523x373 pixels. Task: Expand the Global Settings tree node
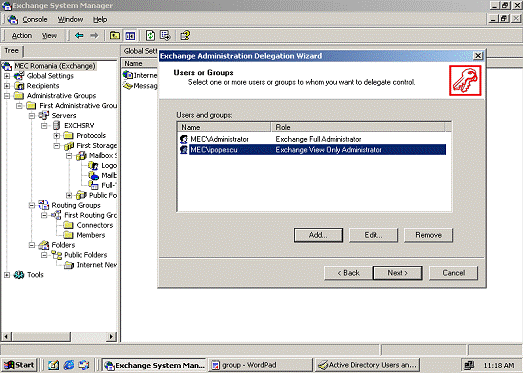[x=7, y=76]
